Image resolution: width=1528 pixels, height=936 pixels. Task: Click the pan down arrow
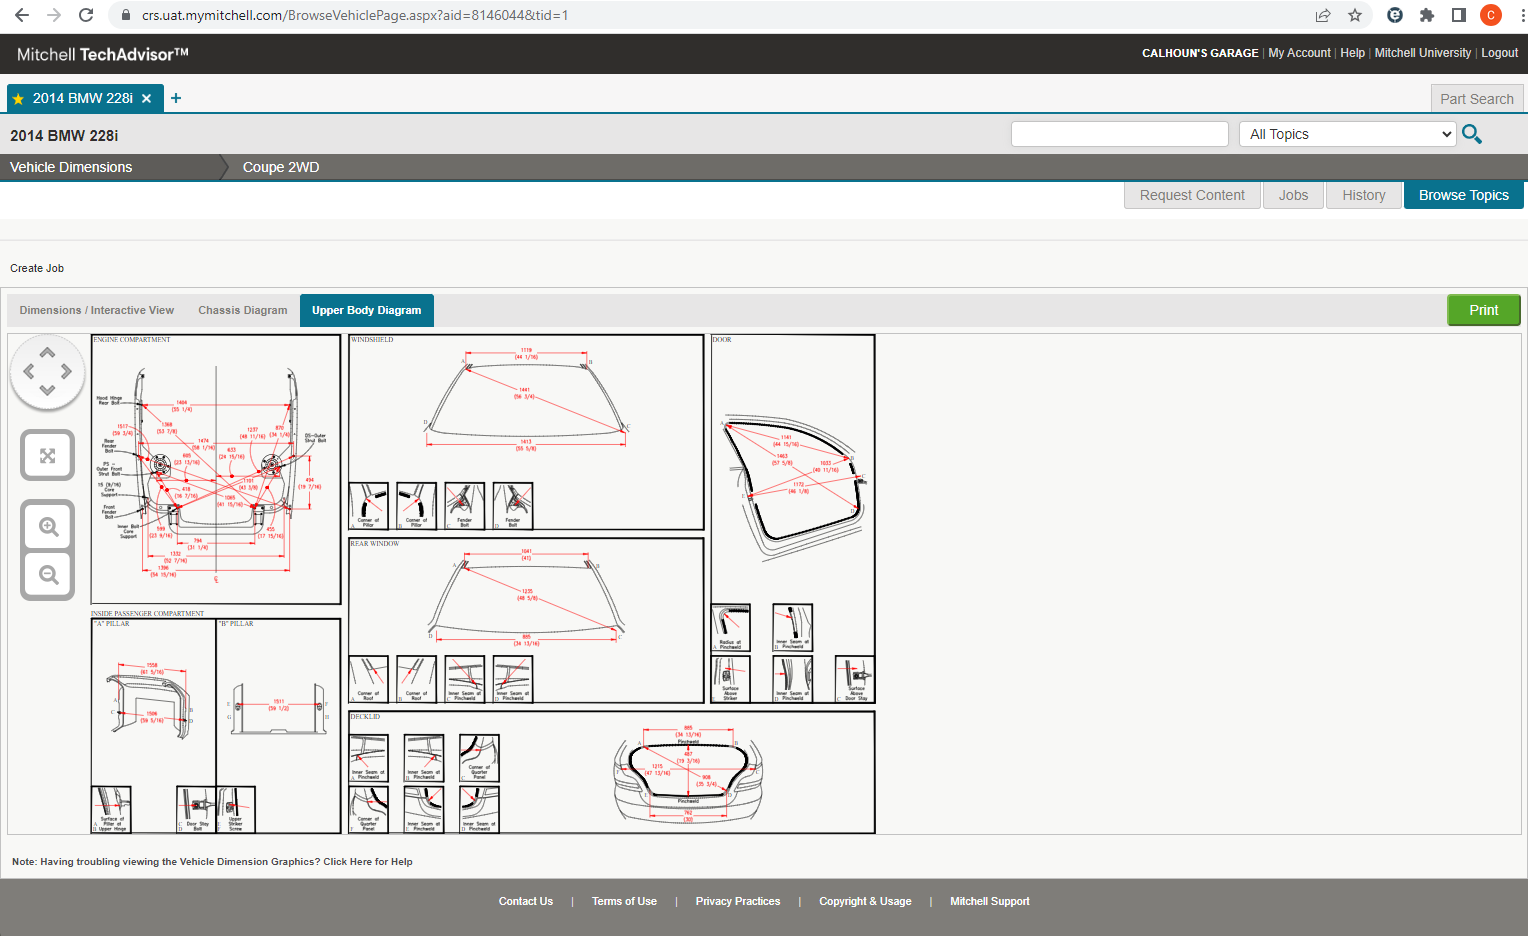click(x=47, y=390)
